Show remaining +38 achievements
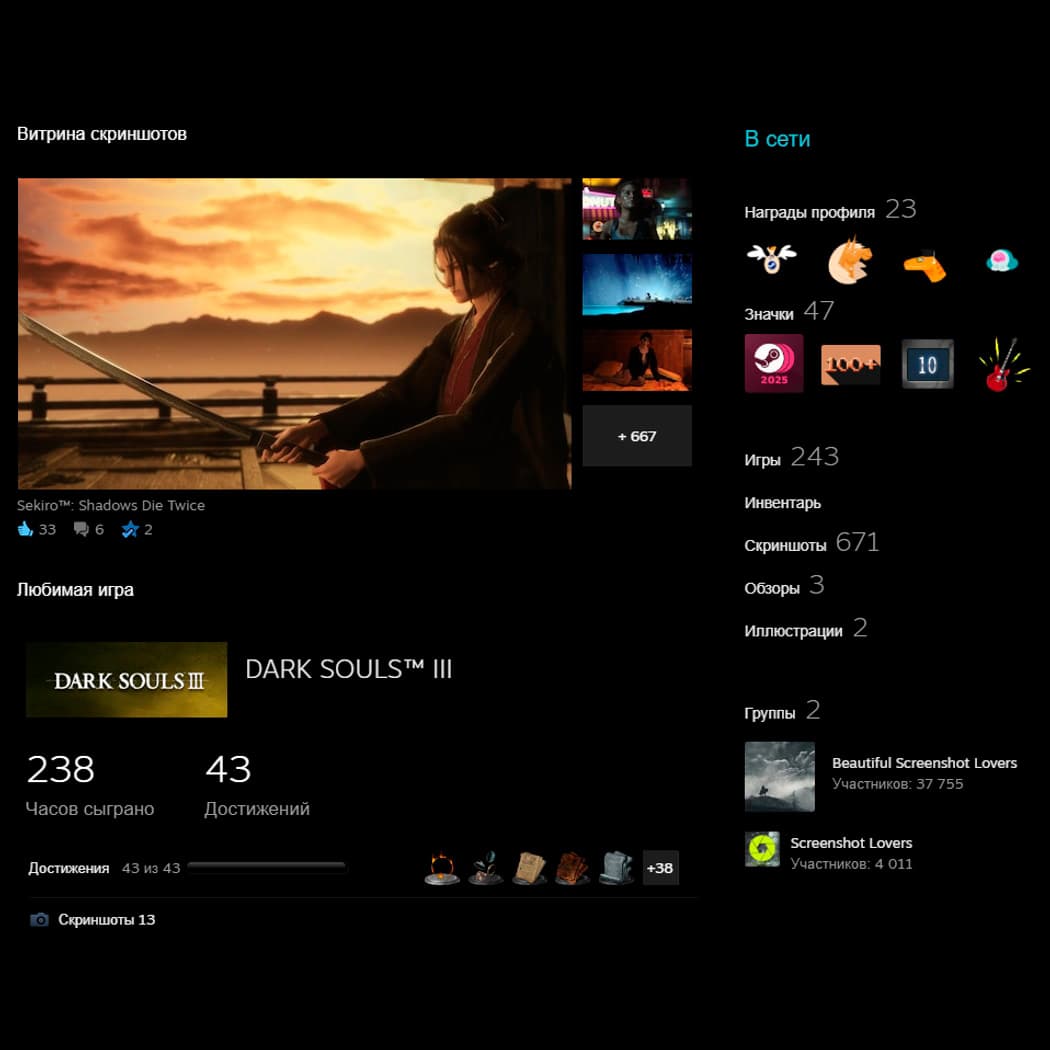 click(660, 868)
